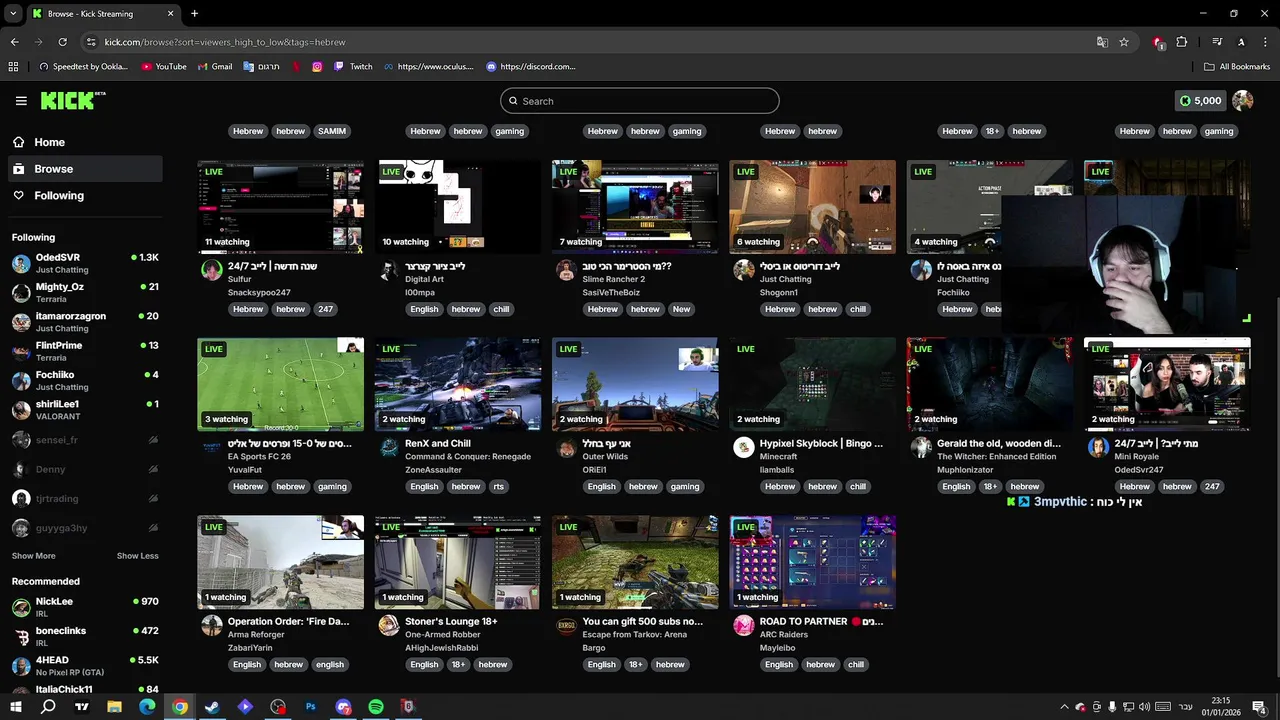Screen dimensions: 1280x720
Task: Open 4HEAD in Recommended list
Action: pyautogui.click(x=85, y=666)
